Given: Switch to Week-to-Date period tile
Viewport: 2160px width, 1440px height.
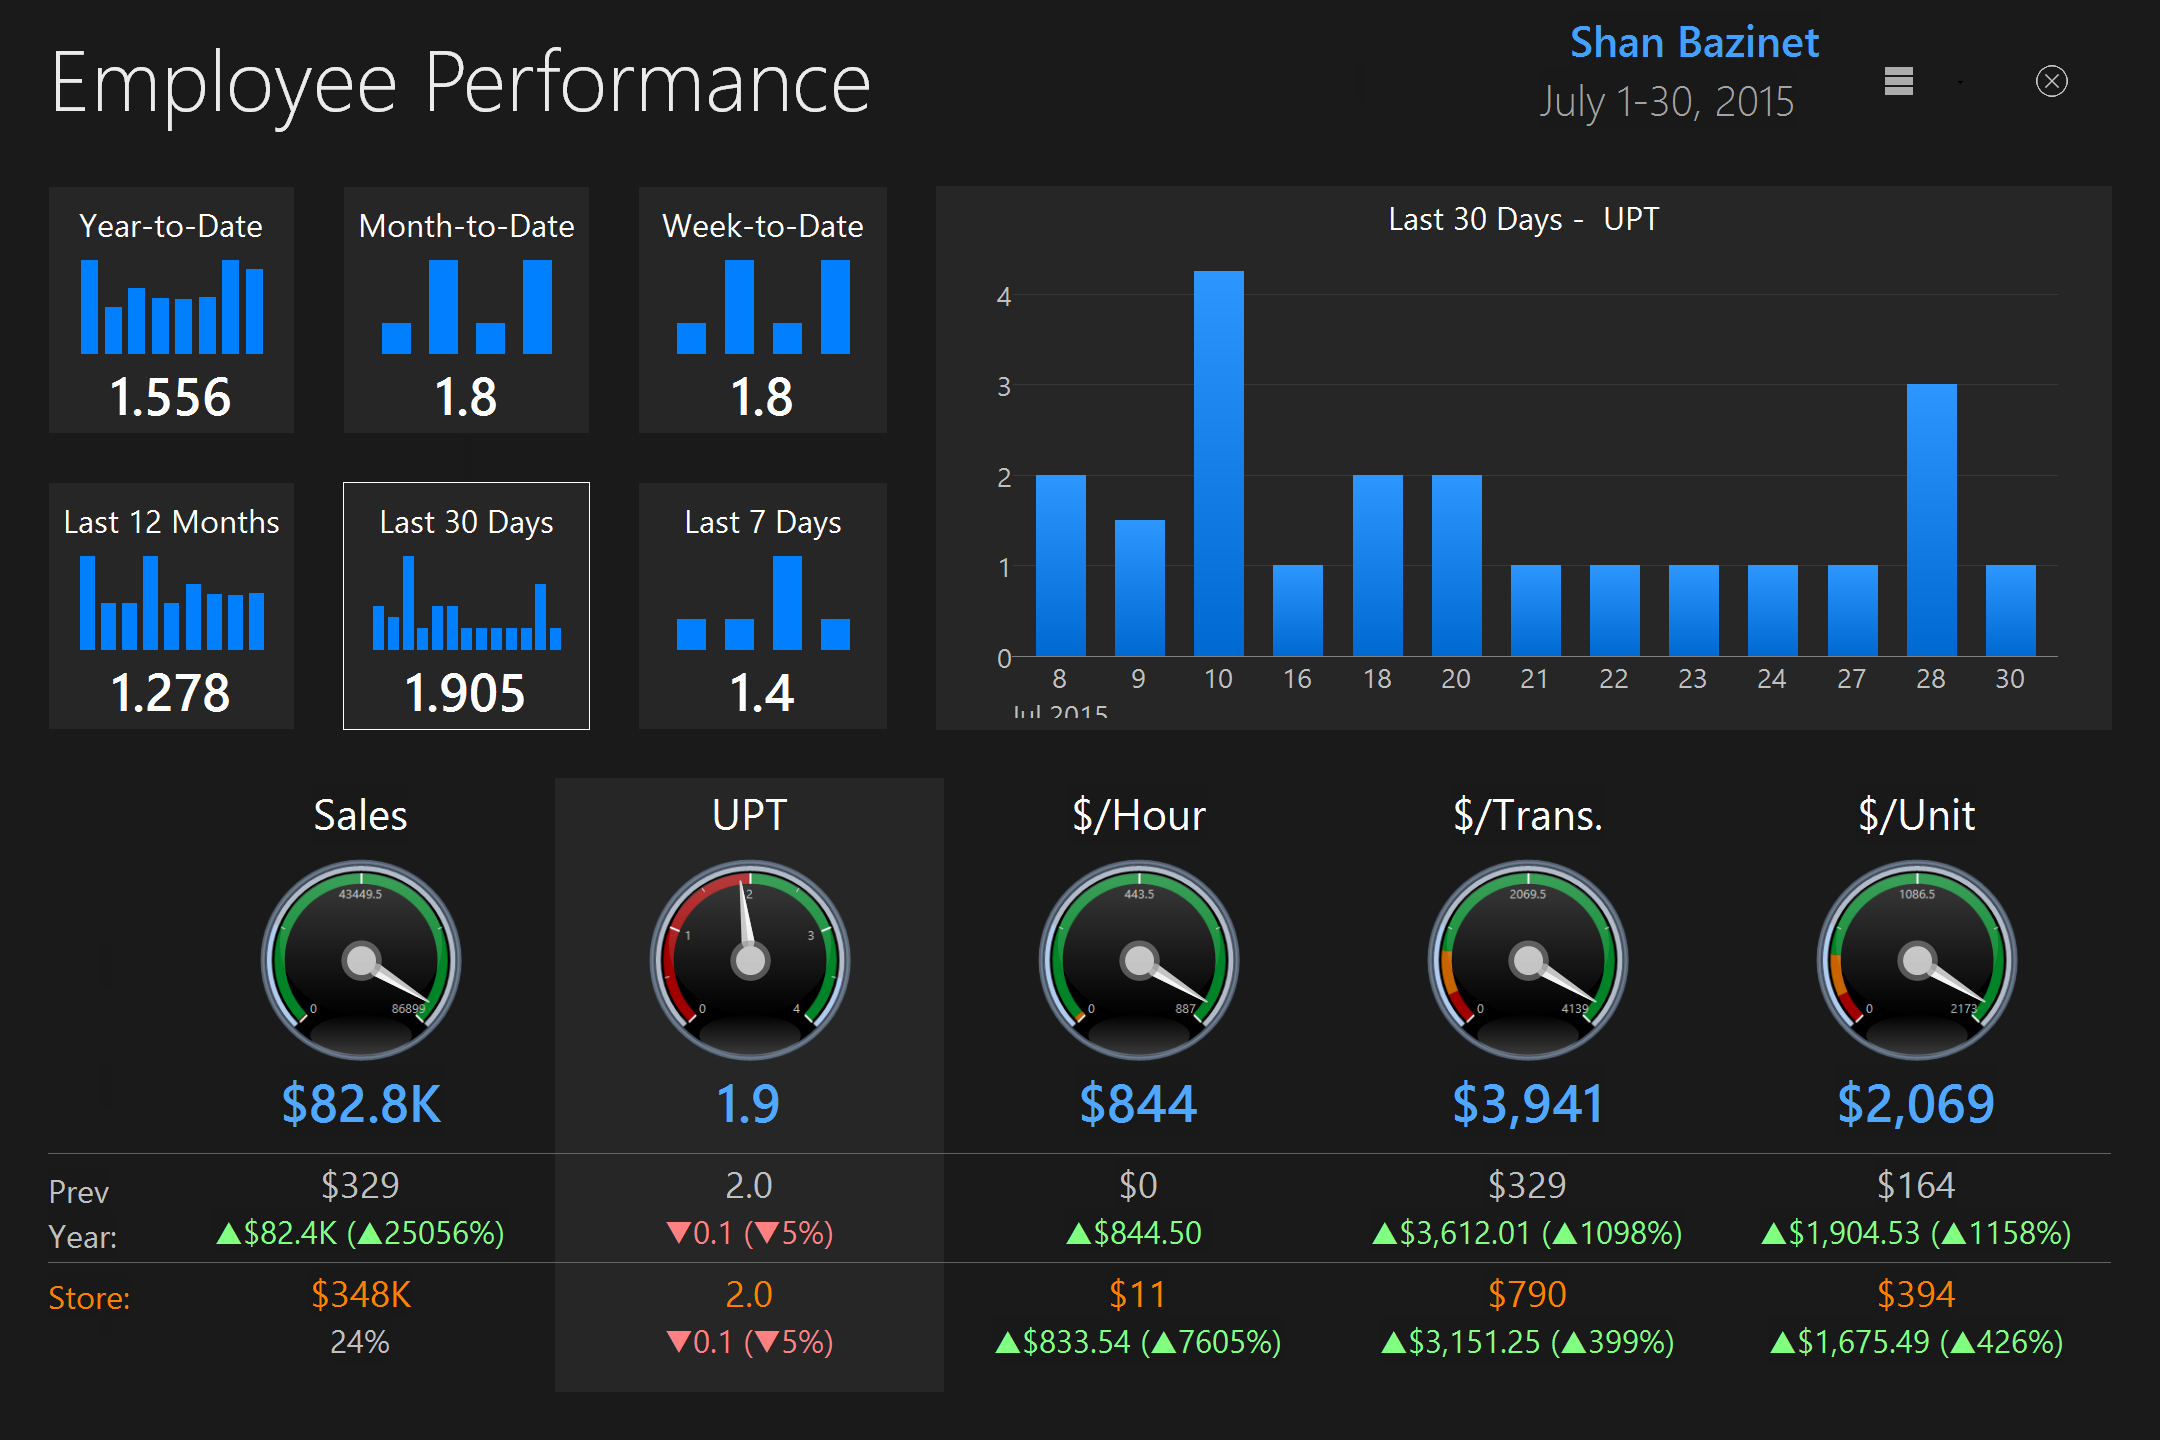Looking at the screenshot, I should coord(762,310).
